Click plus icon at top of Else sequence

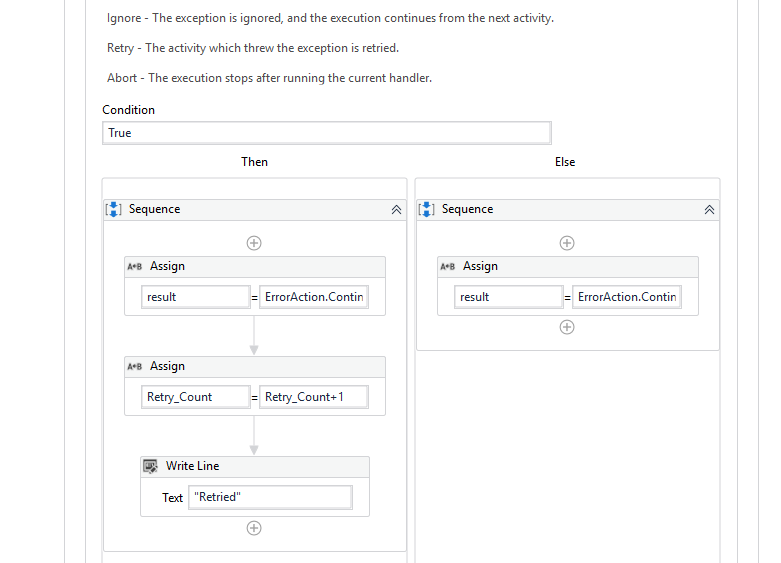pos(567,242)
